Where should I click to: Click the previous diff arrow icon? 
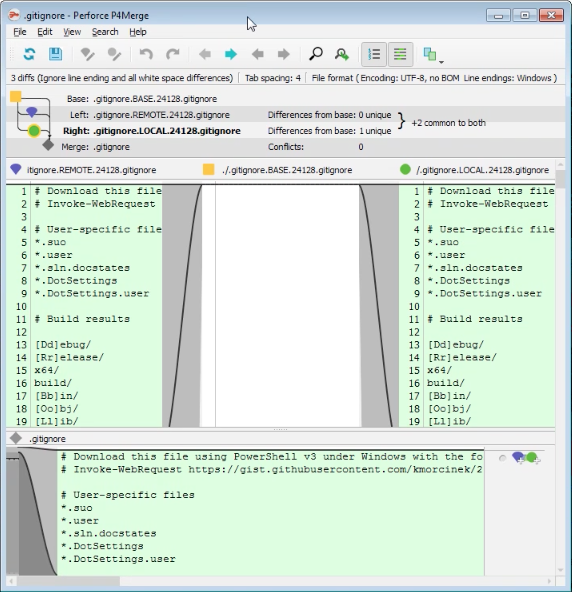[x=205, y=54]
